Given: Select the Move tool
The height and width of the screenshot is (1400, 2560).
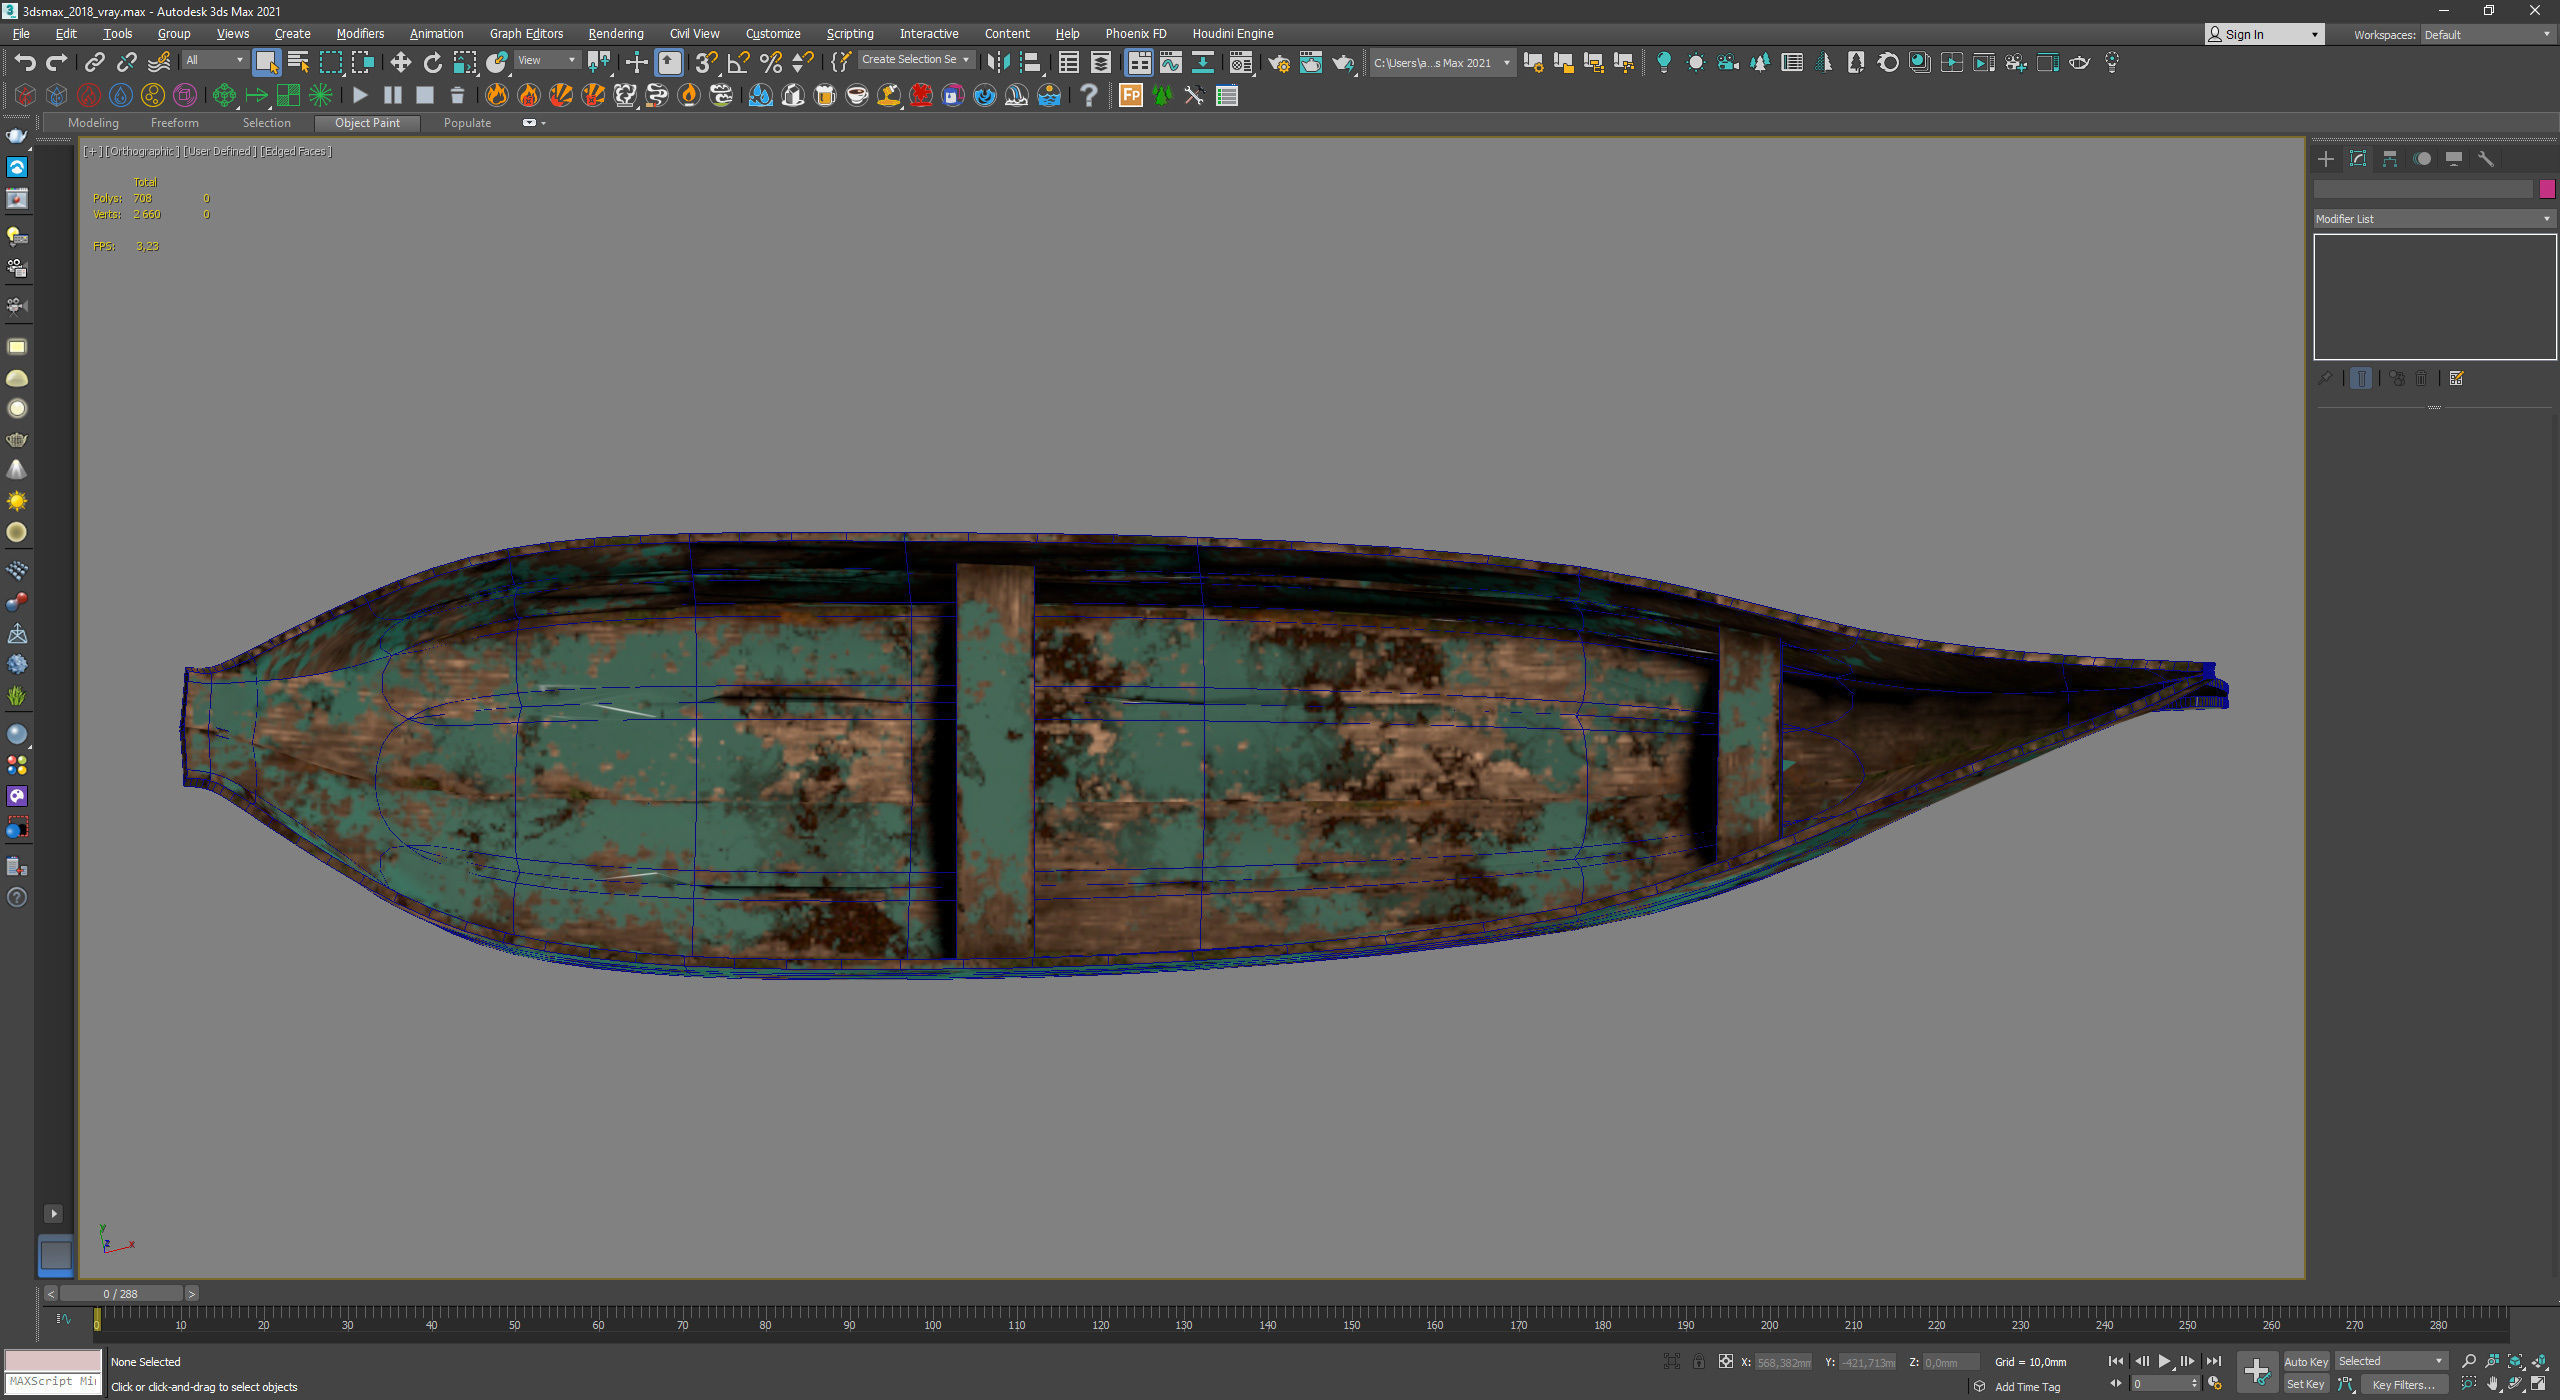Looking at the screenshot, I should click(x=400, y=63).
